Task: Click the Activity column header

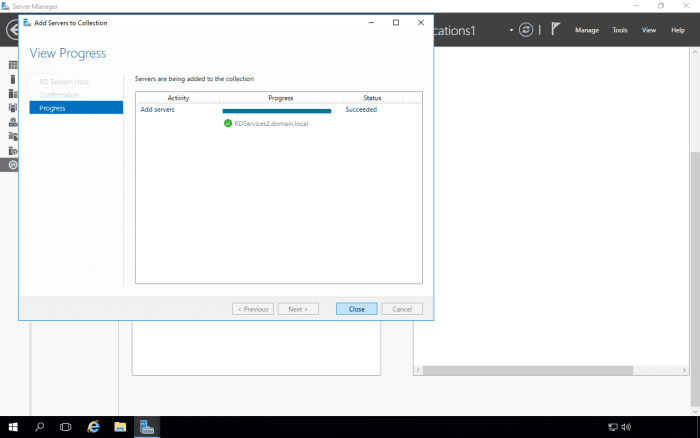Action: pyautogui.click(x=178, y=98)
